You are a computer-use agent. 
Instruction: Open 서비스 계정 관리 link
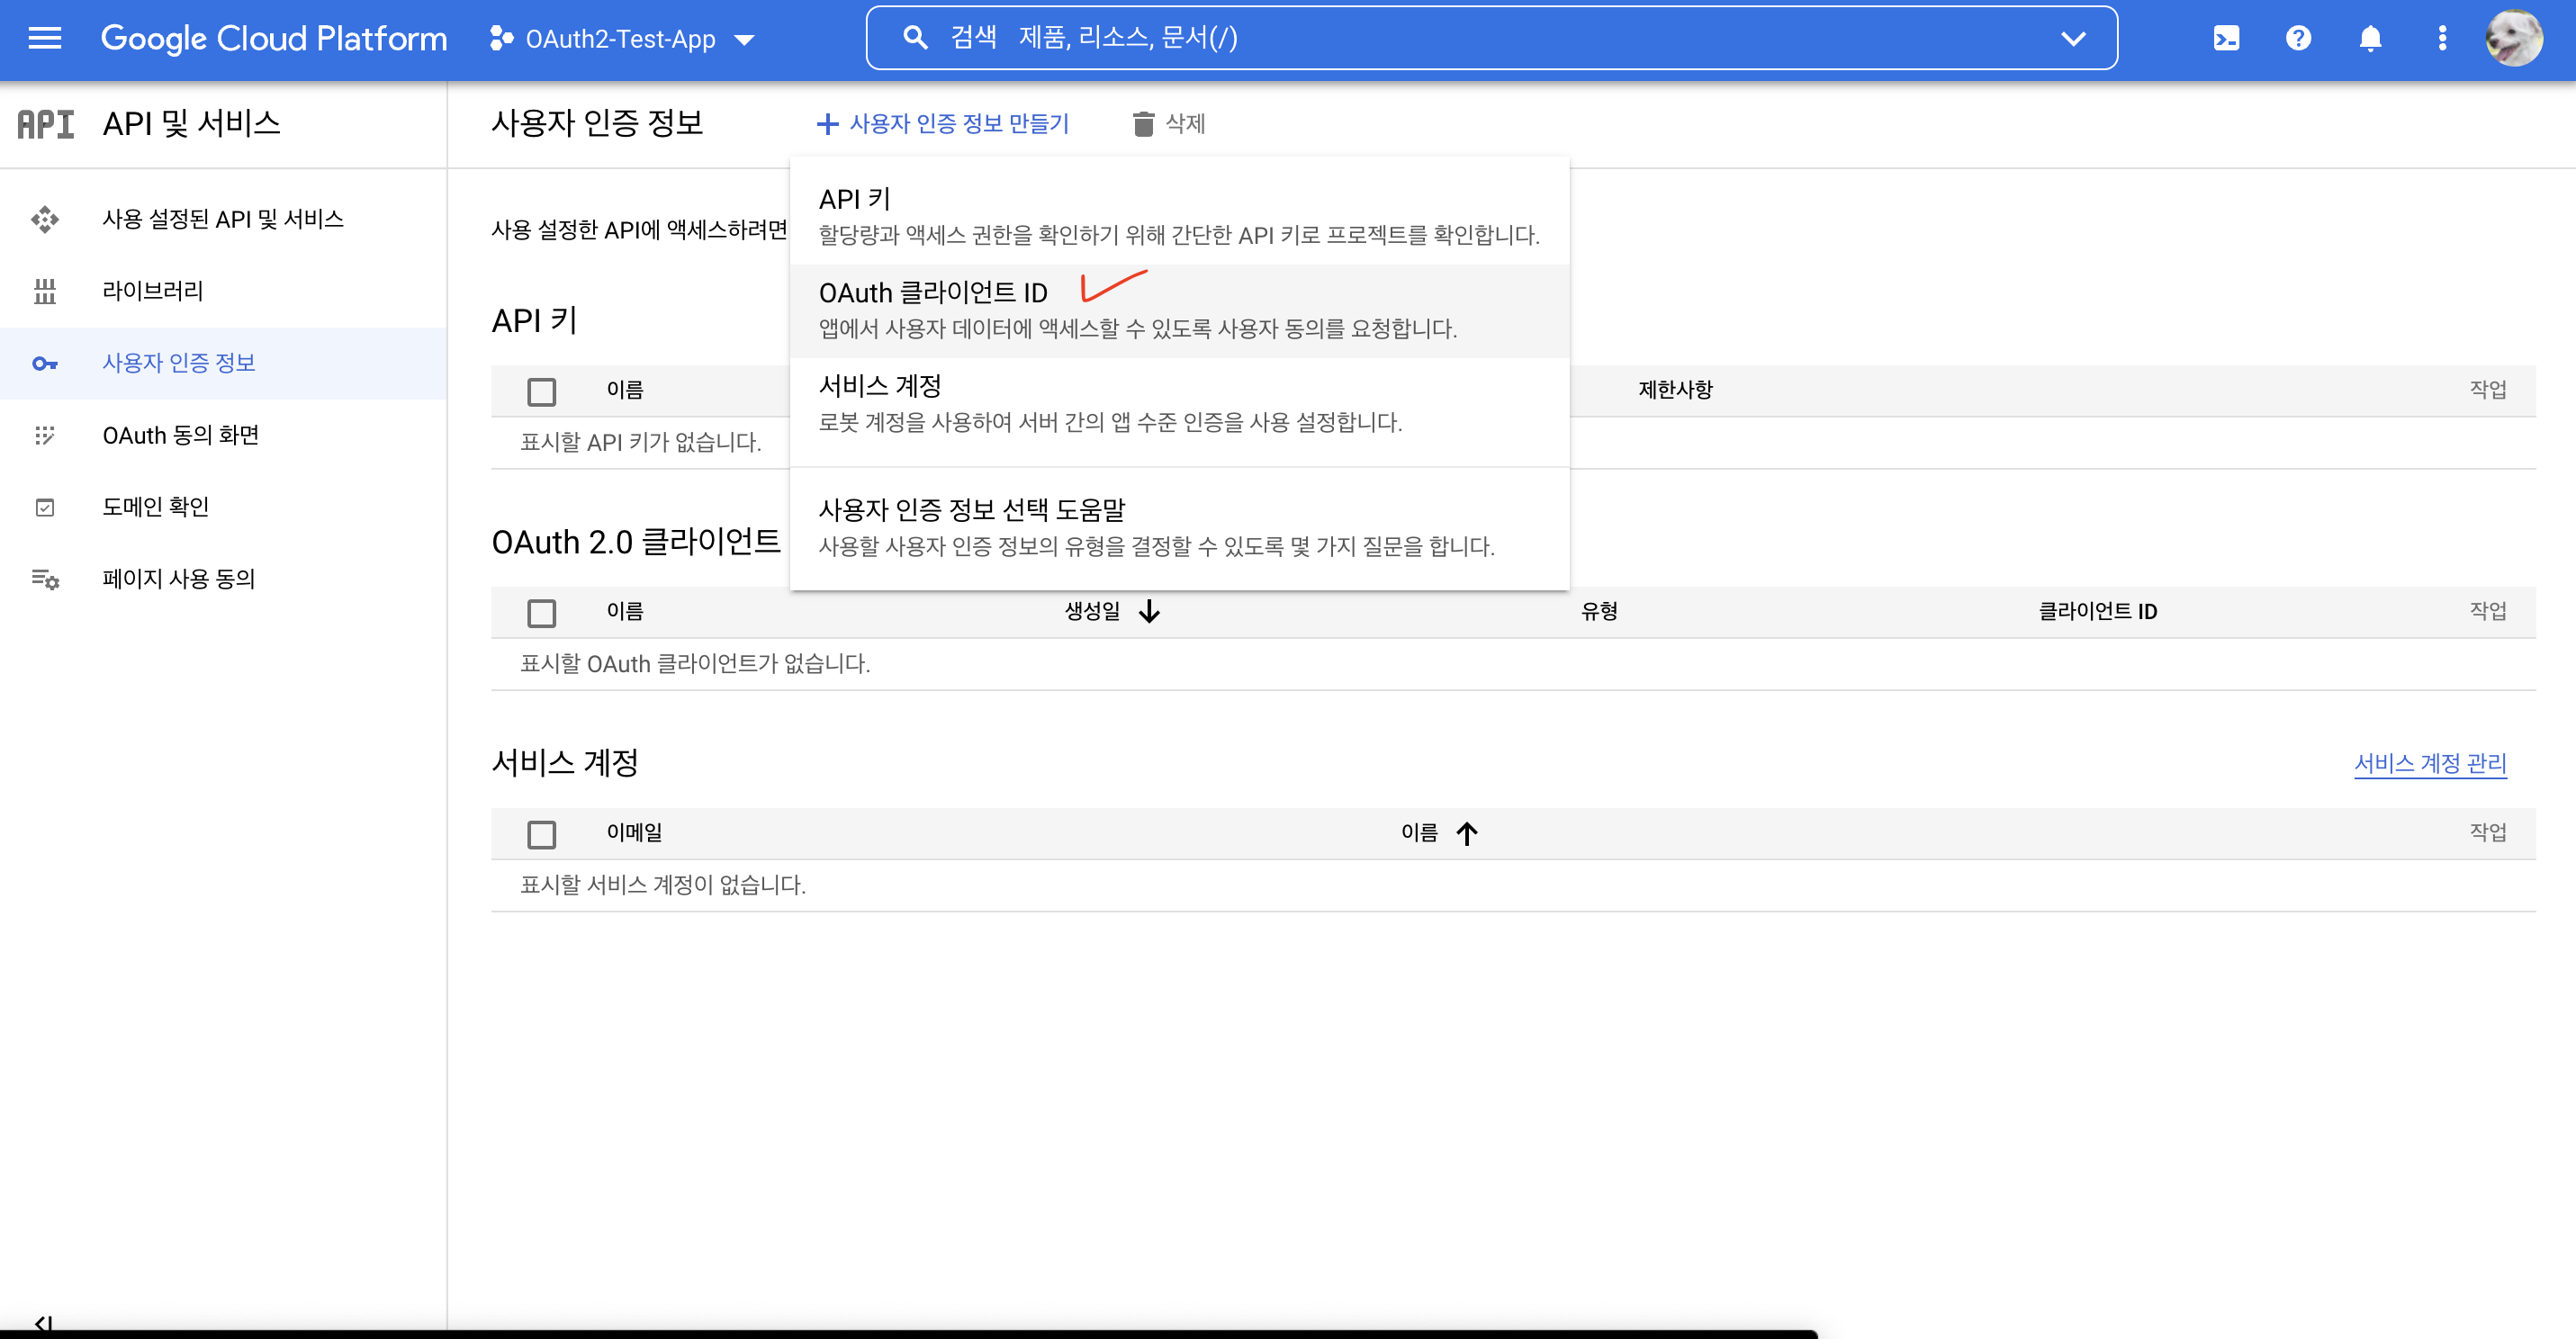click(2429, 763)
